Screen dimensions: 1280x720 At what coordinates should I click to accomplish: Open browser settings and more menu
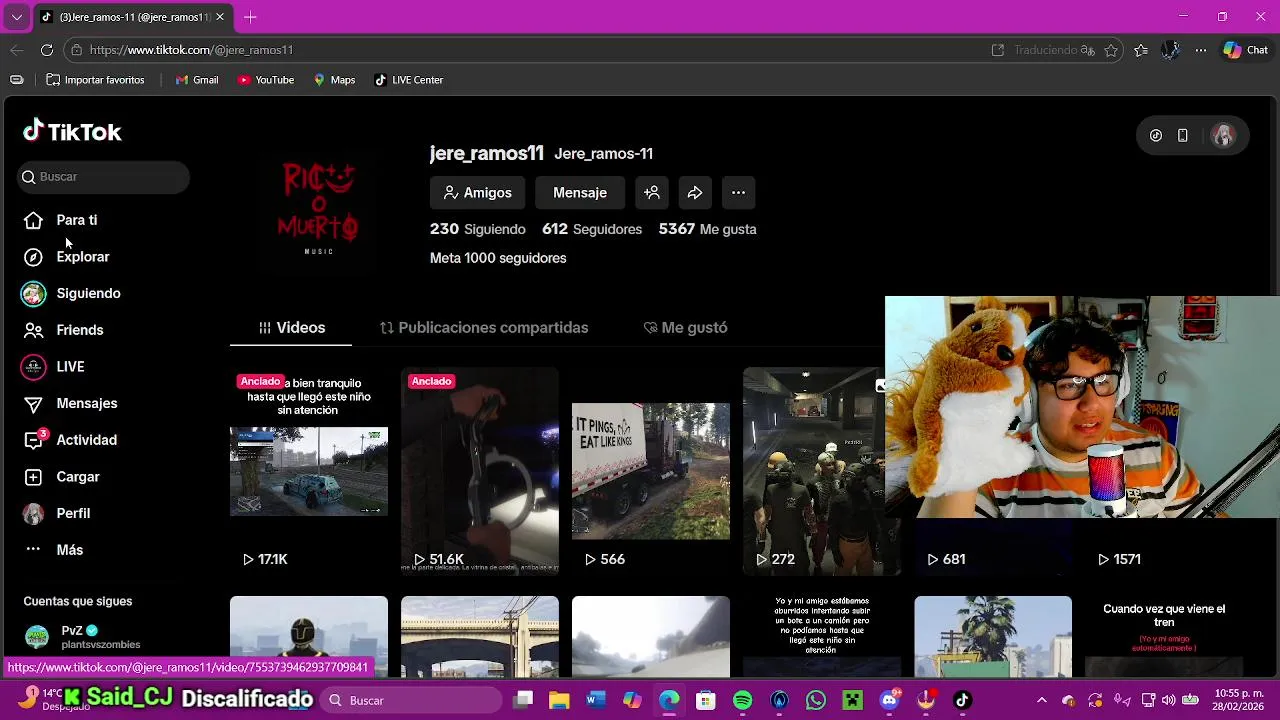(x=1201, y=50)
